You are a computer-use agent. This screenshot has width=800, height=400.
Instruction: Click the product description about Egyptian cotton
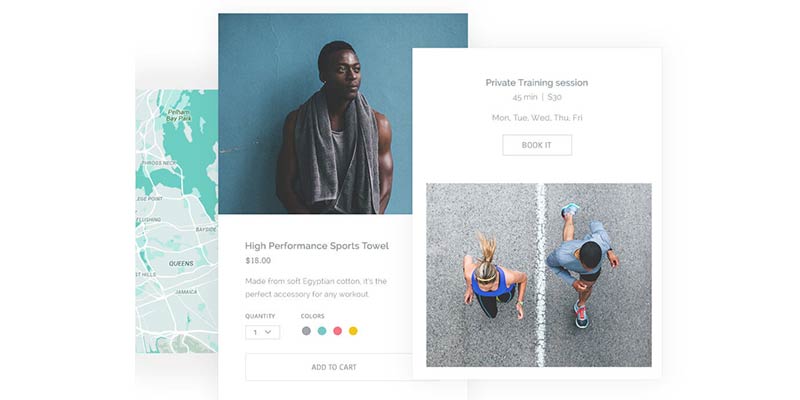click(x=316, y=288)
